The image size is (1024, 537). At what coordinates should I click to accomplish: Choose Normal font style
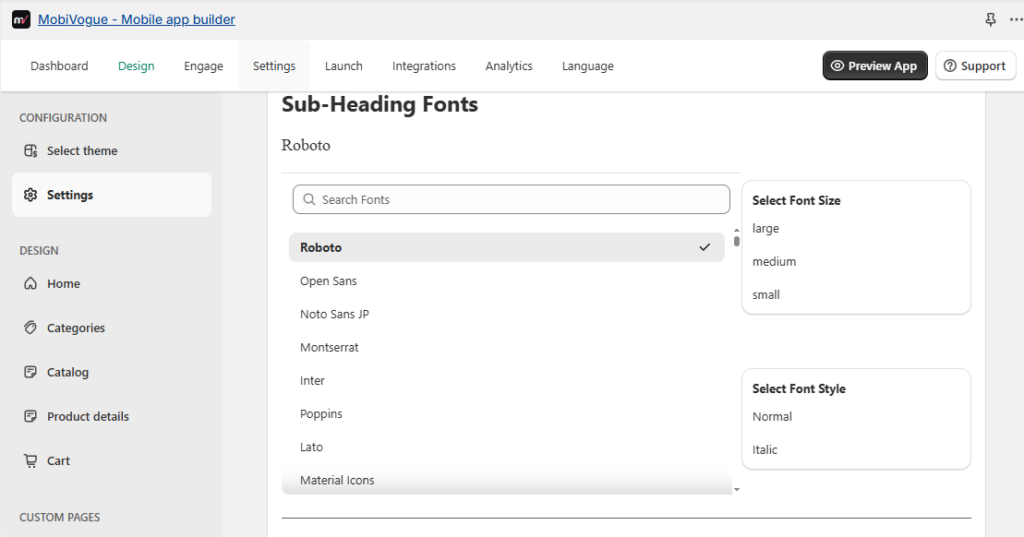(x=772, y=417)
